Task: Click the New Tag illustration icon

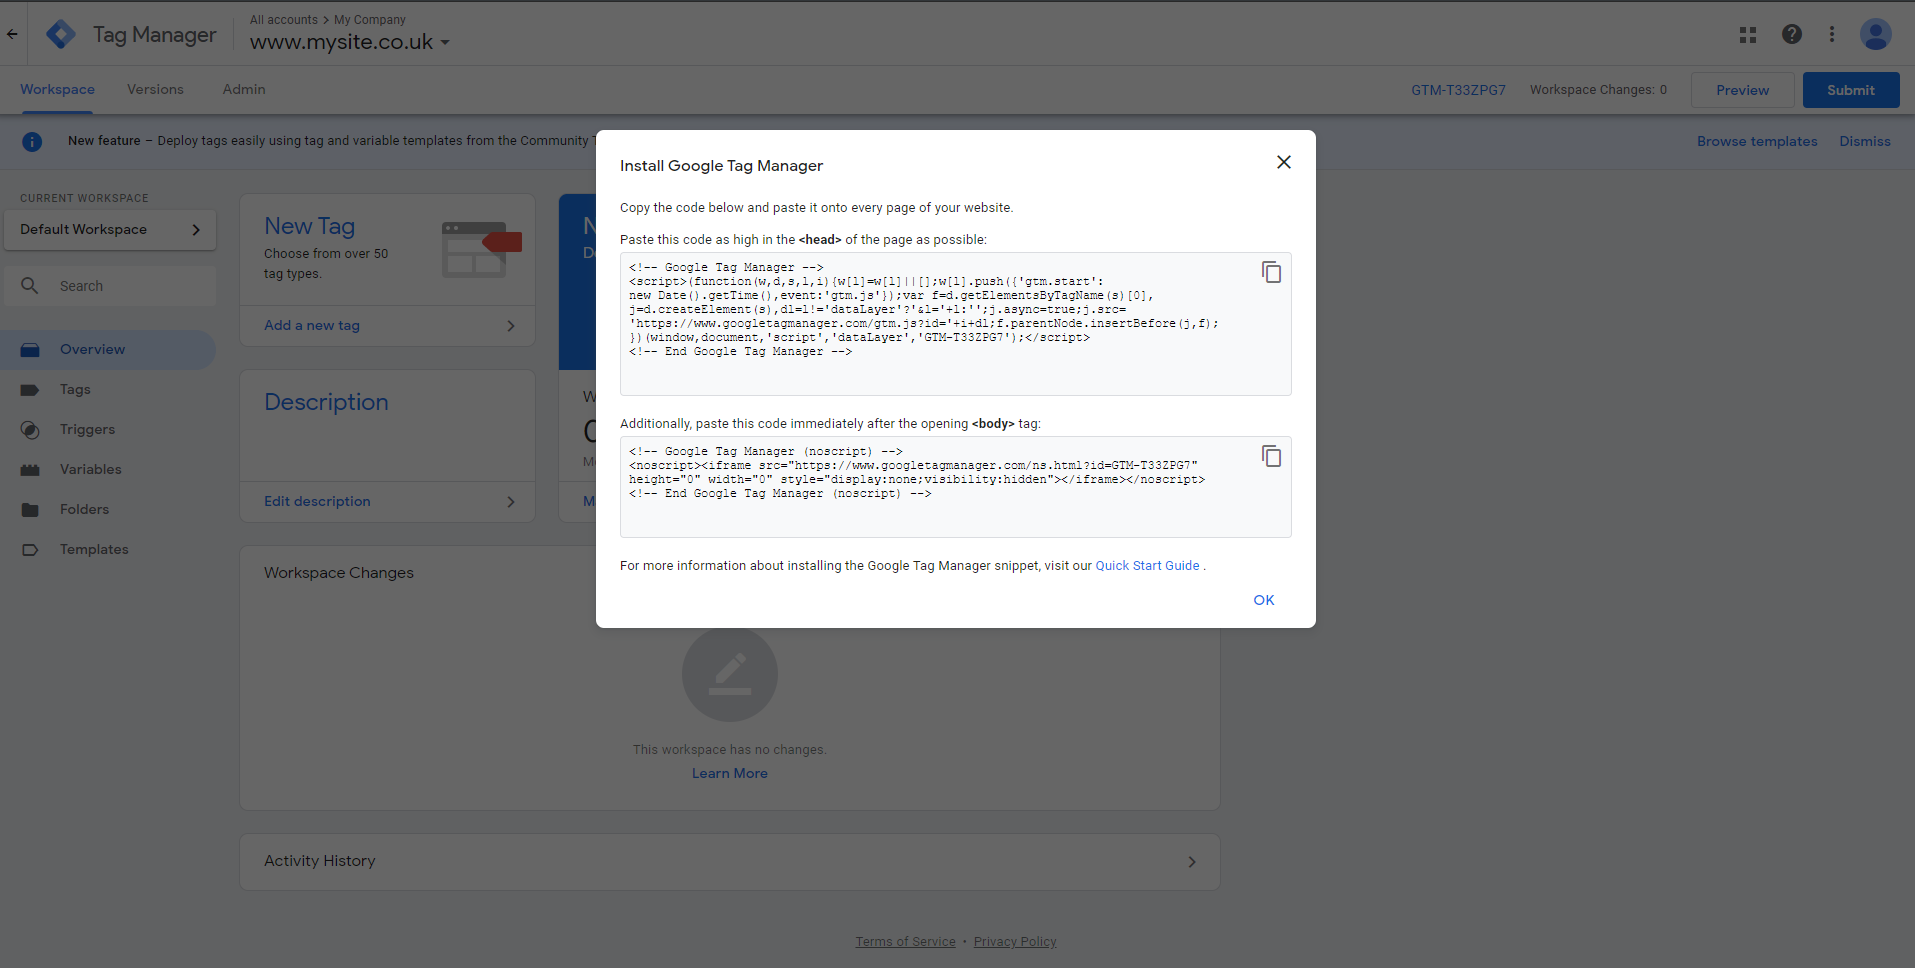Action: pyautogui.click(x=482, y=250)
